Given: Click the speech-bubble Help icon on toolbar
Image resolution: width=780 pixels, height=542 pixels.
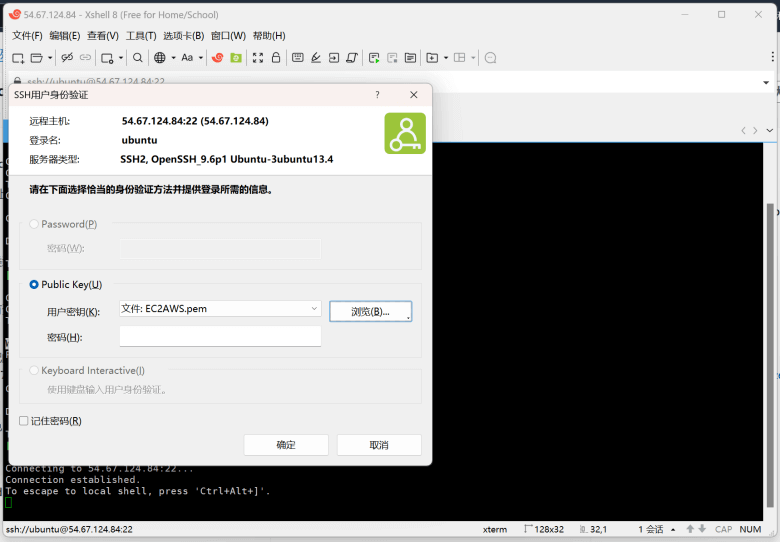Looking at the screenshot, I should coord(490,58).
